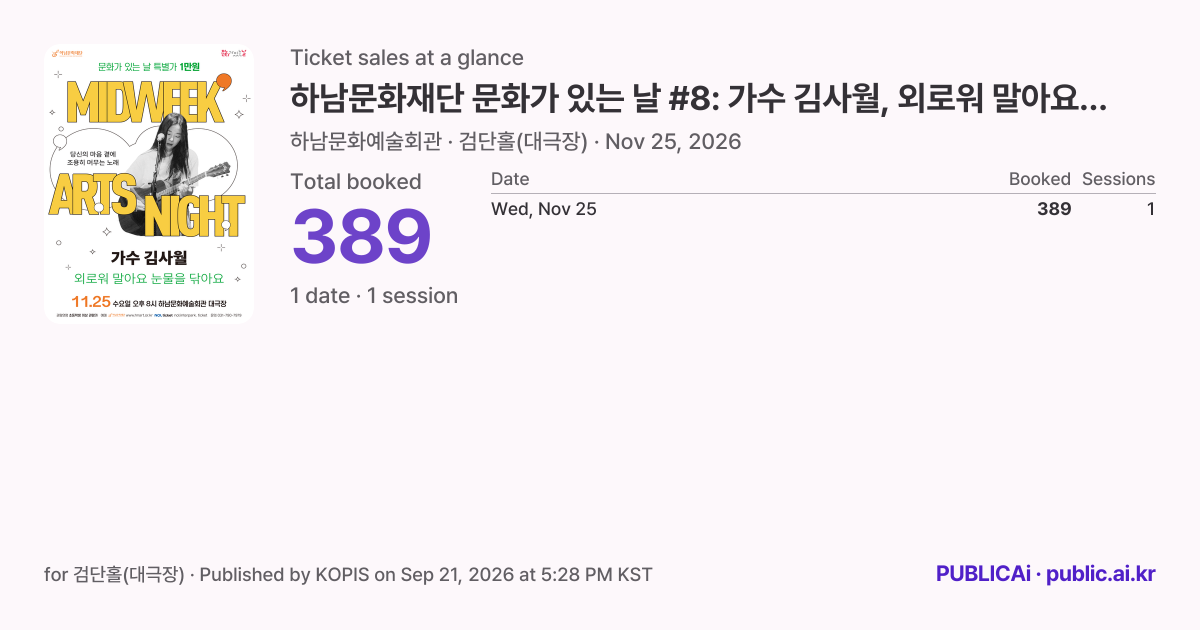Open the concert poster thumbnail
Image resolution: width=1200 pixels, height=630 pixels.
pyautogui.click(x=149, y=183)
